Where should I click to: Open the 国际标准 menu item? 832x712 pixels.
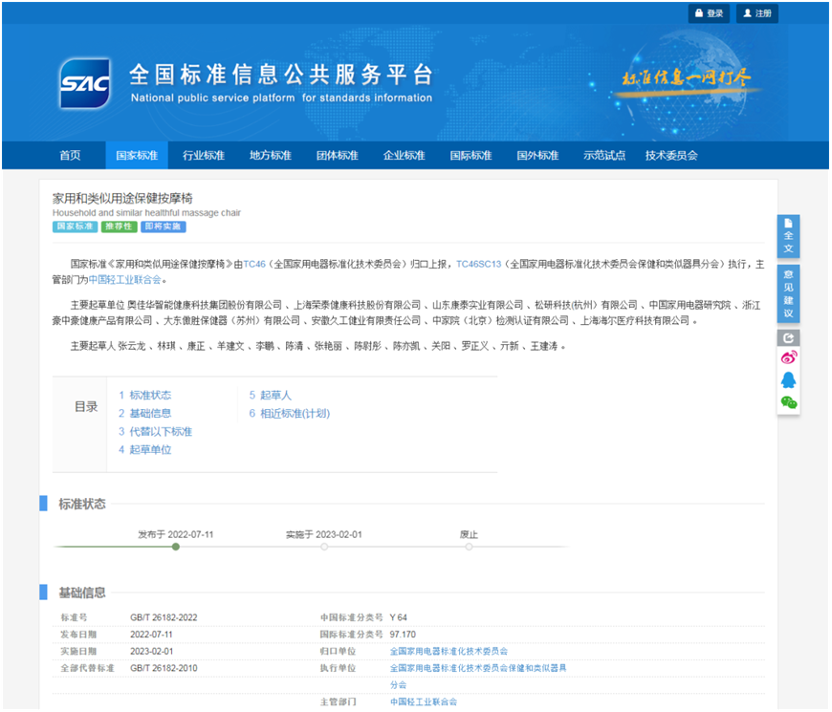(x=470, y=156)
